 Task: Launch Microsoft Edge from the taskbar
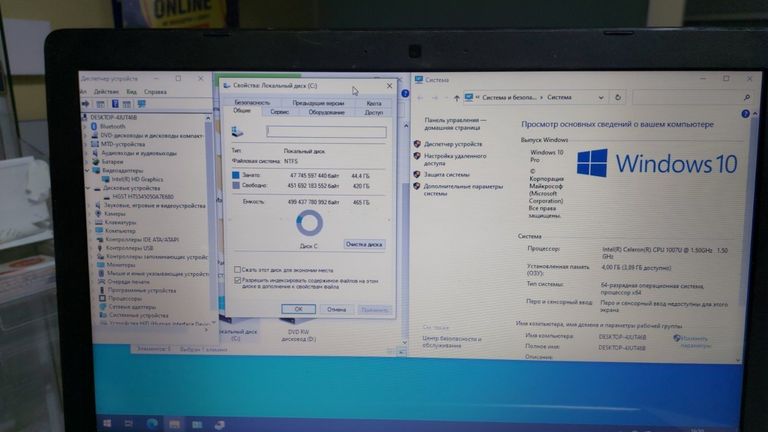pos(152,423)
